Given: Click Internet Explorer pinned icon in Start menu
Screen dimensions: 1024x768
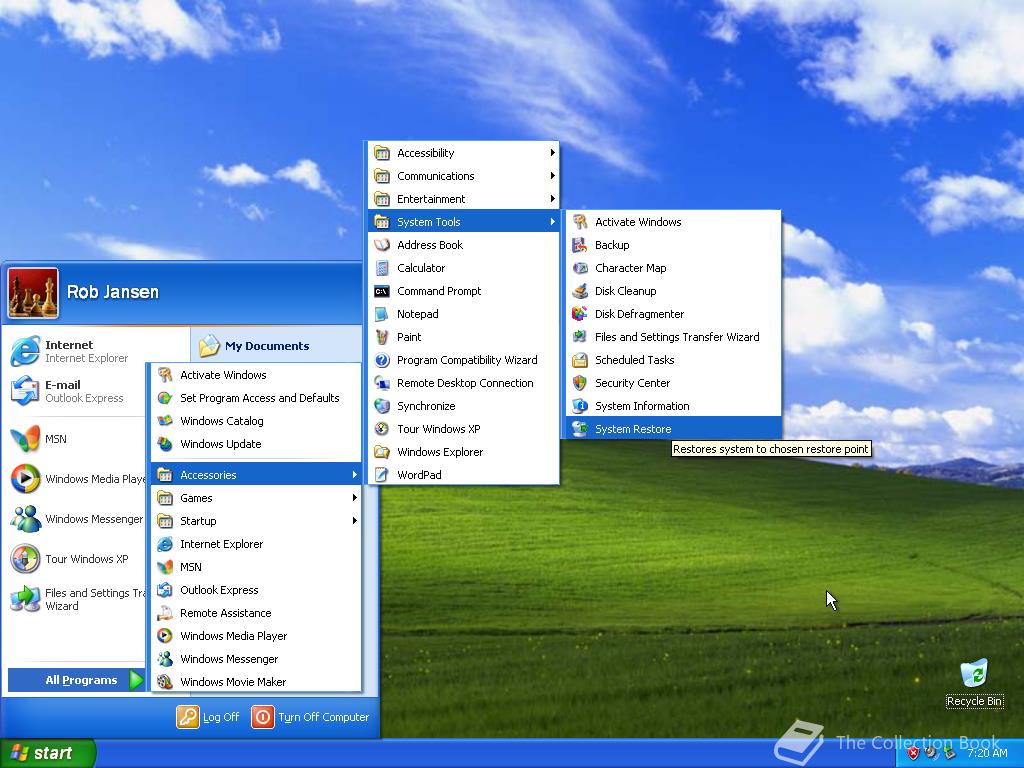Looking at the screenshot, I should point(25,351).
